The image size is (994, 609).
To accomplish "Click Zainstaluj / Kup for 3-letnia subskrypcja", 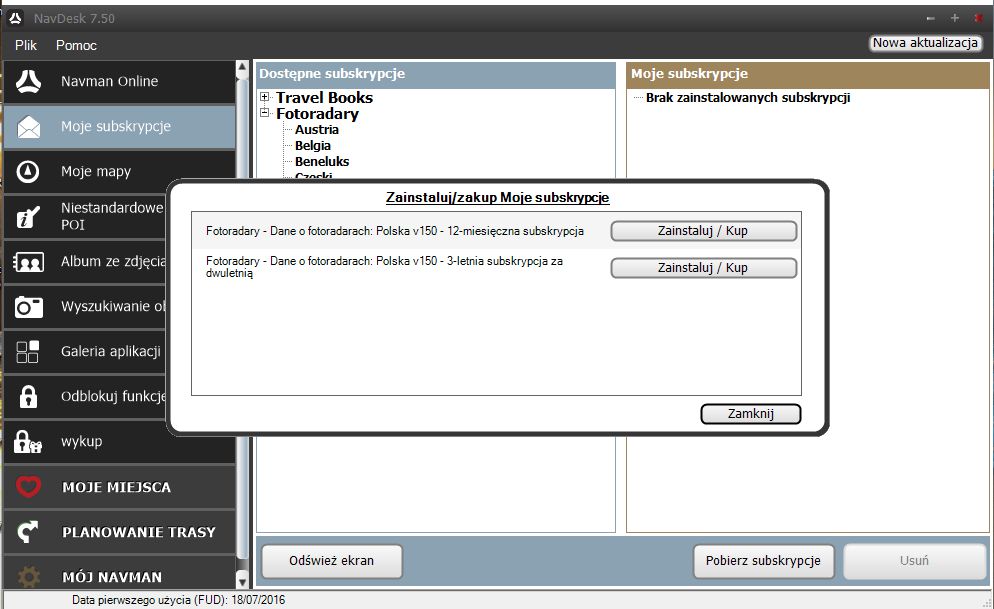I will (x=703, y=267).
